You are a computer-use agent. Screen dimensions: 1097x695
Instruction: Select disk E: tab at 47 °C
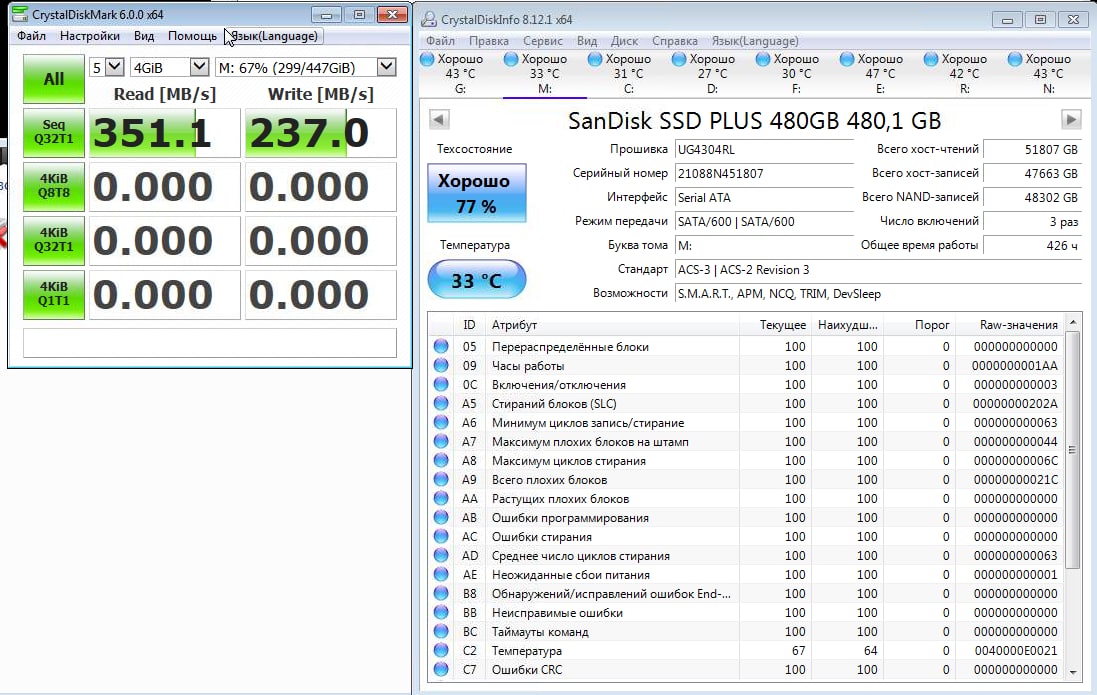click(x=880, y=73)
